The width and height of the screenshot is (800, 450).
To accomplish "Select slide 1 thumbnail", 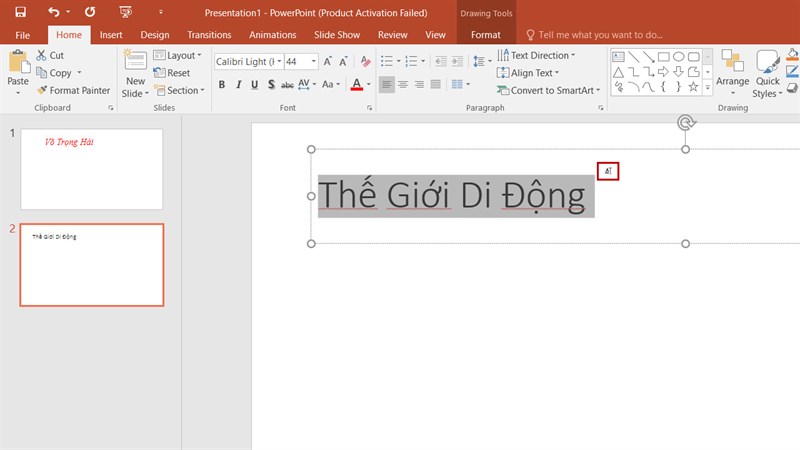I will (92, 169).
